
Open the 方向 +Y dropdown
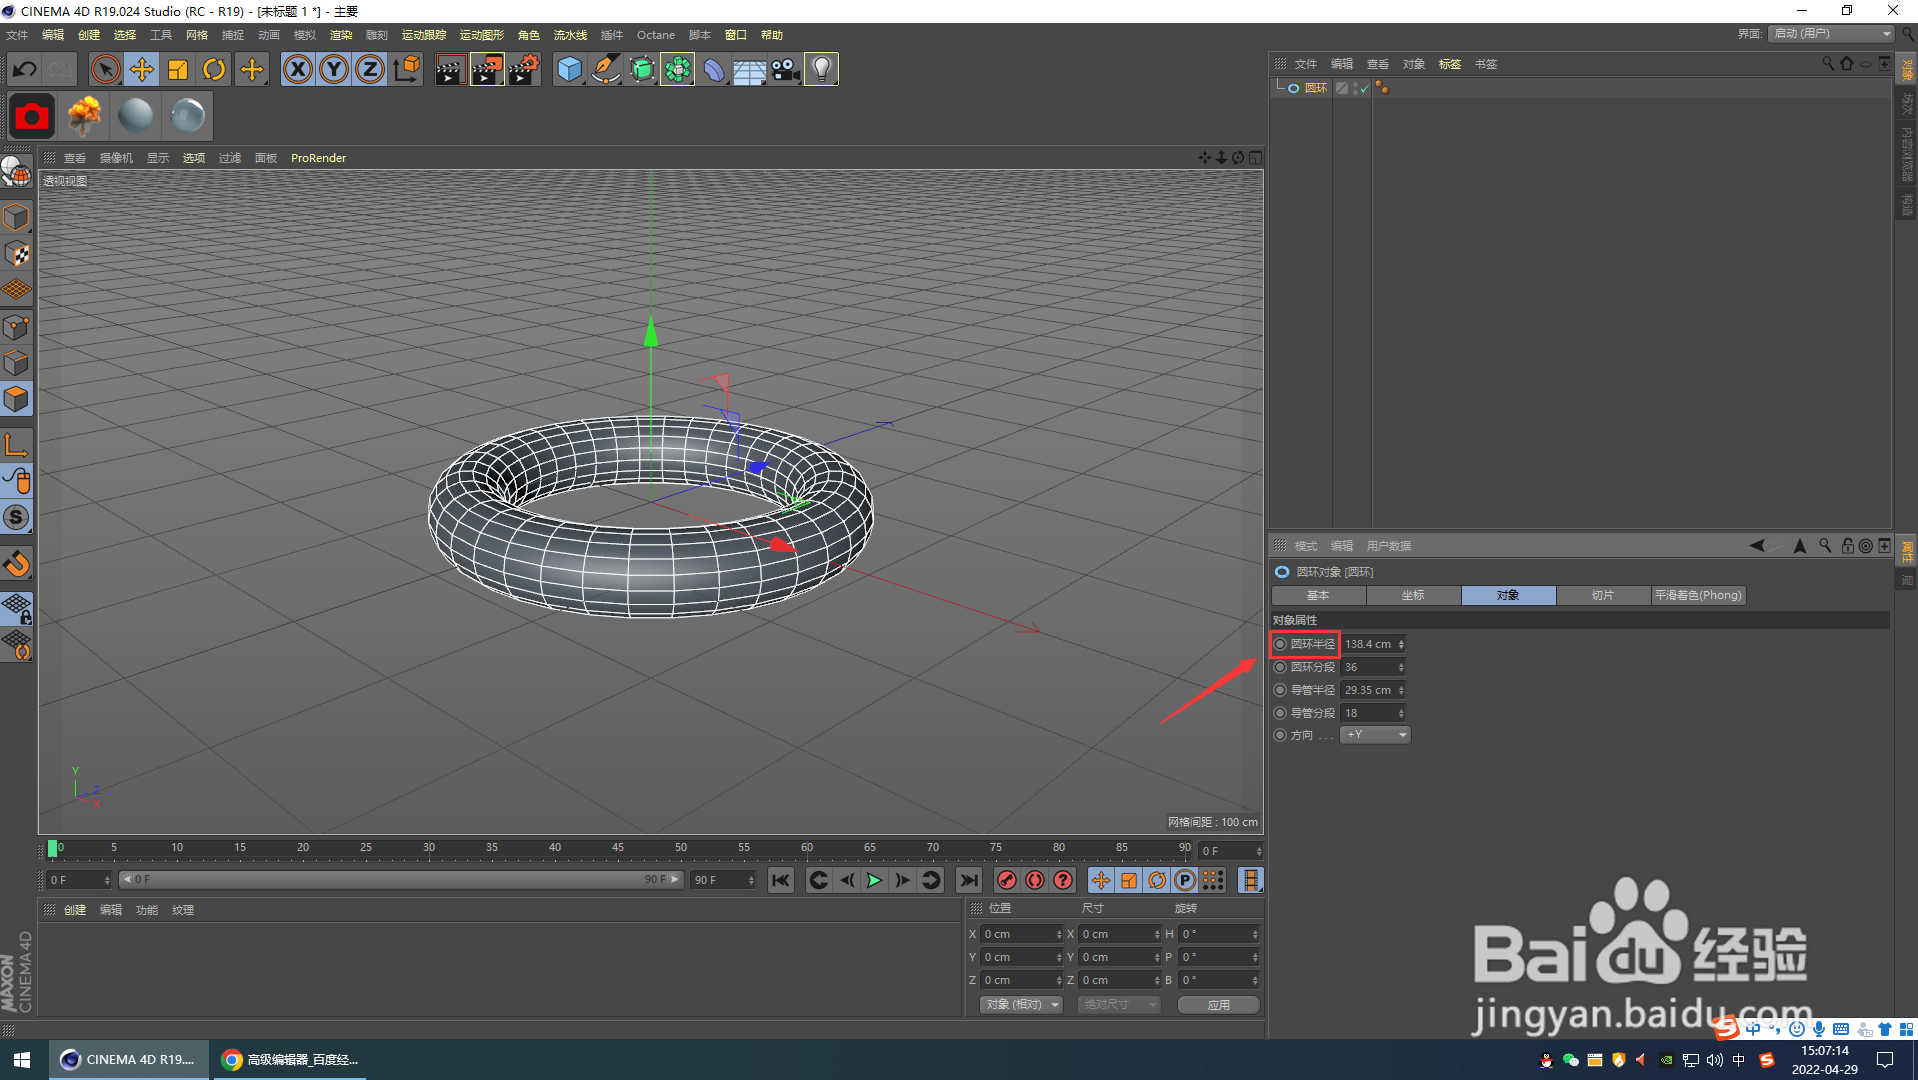tap(1375, 735)
